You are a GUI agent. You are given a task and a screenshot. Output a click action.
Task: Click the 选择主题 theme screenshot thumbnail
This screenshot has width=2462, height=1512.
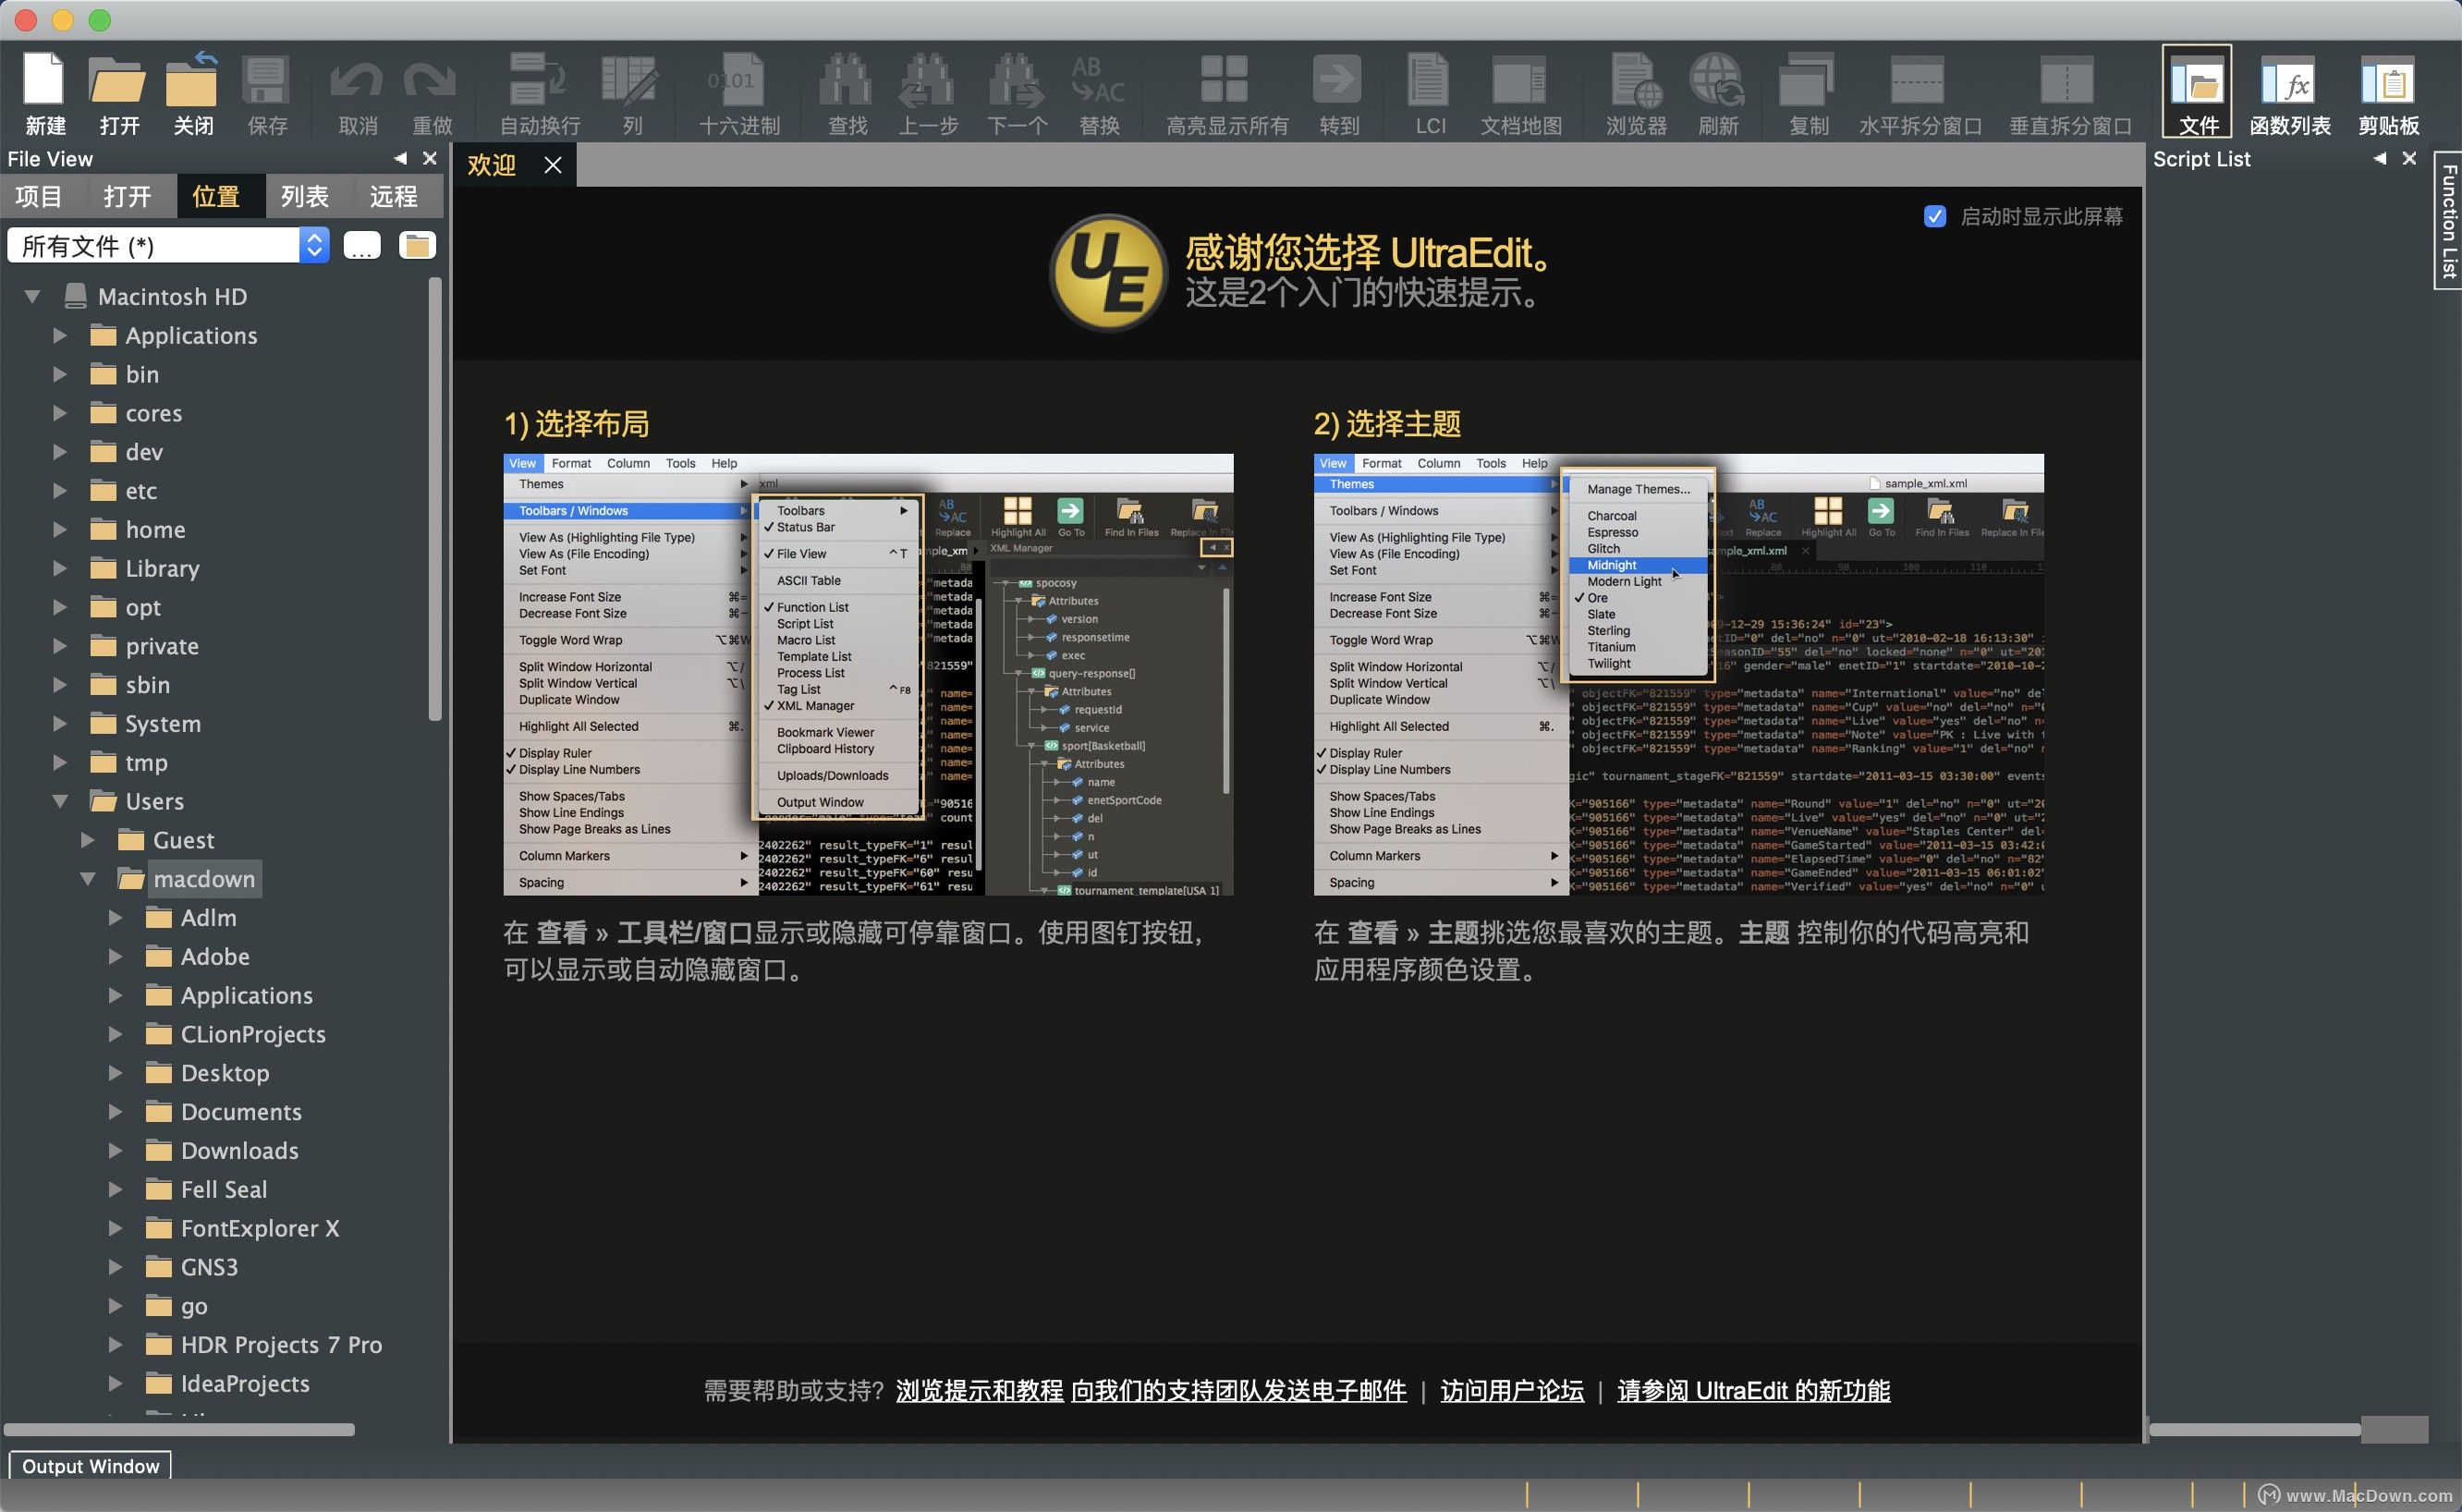(1678, 675)
